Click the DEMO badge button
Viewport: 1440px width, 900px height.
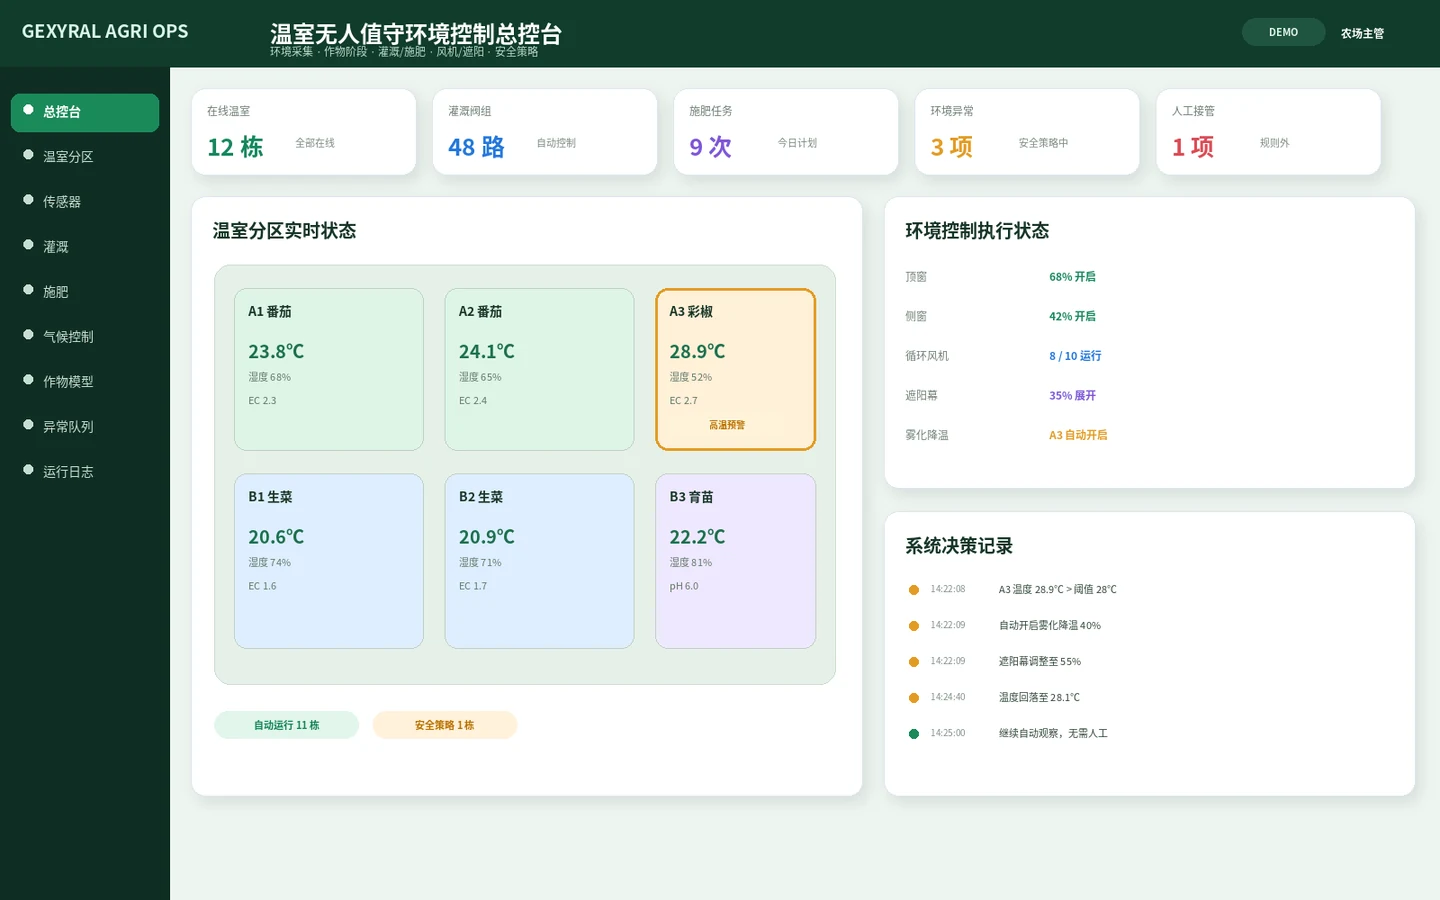1283,32
